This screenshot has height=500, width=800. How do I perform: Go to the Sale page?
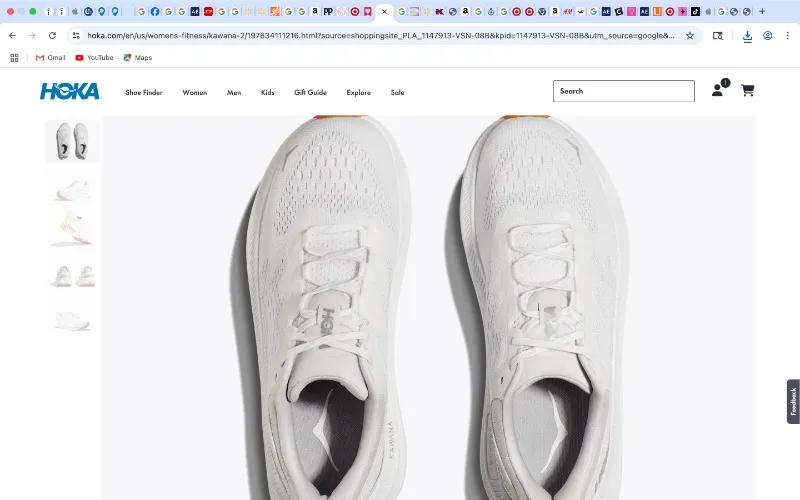(x=397, y=92)
